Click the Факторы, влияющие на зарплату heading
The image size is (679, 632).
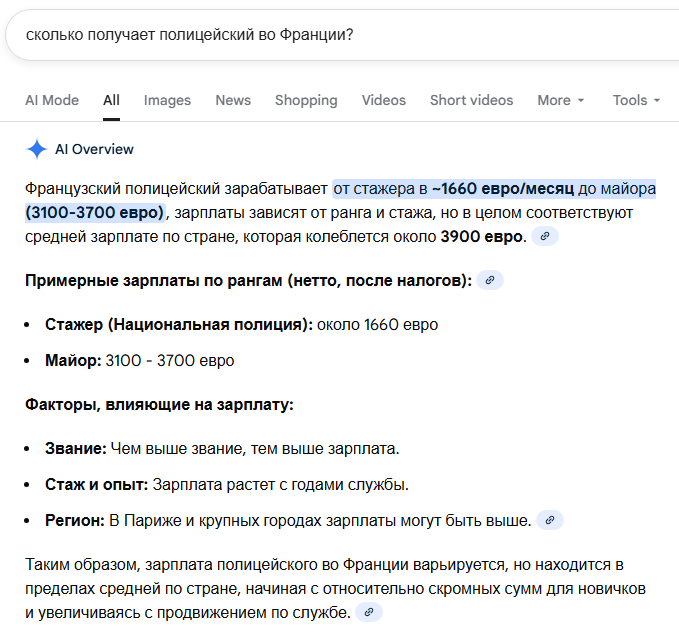pos(159,405)
